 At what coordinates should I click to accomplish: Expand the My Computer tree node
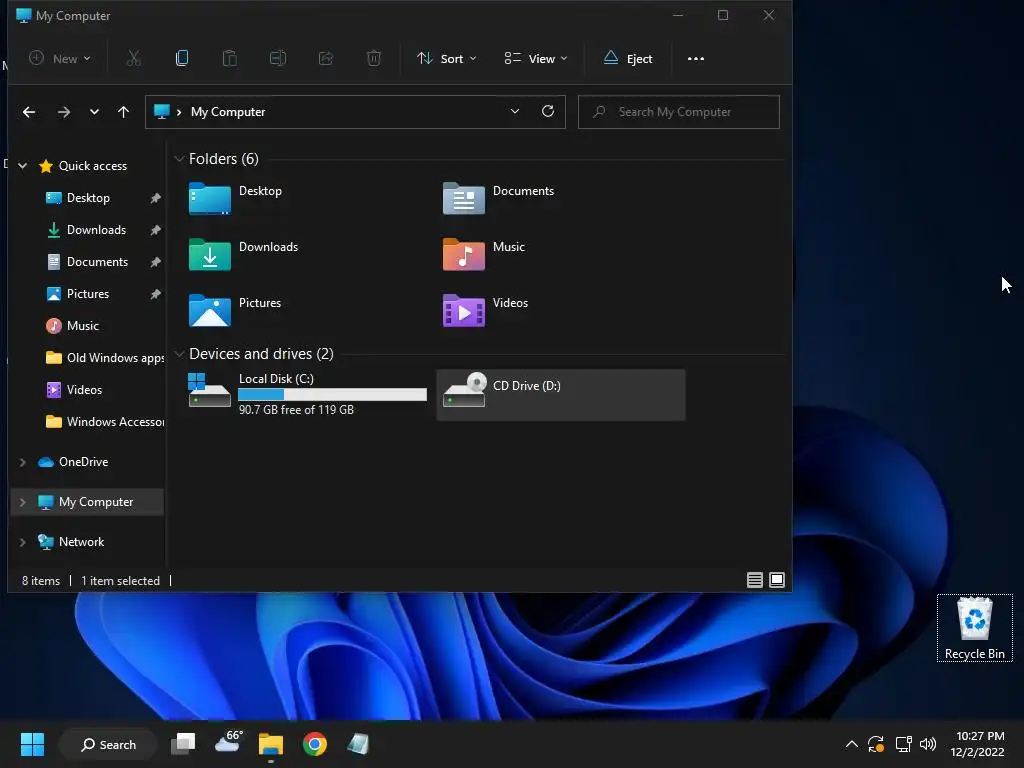point(23,502)
